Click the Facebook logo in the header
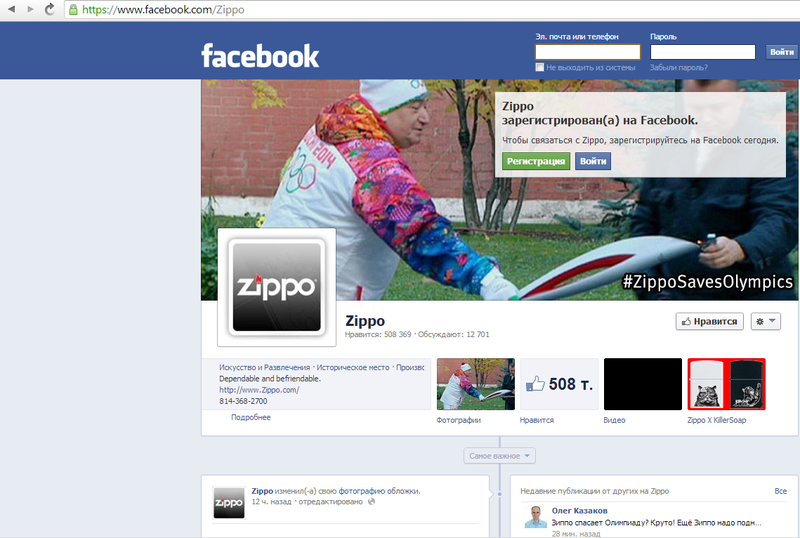Viewport: 800px width, 538px height. (x=260, y=55)
